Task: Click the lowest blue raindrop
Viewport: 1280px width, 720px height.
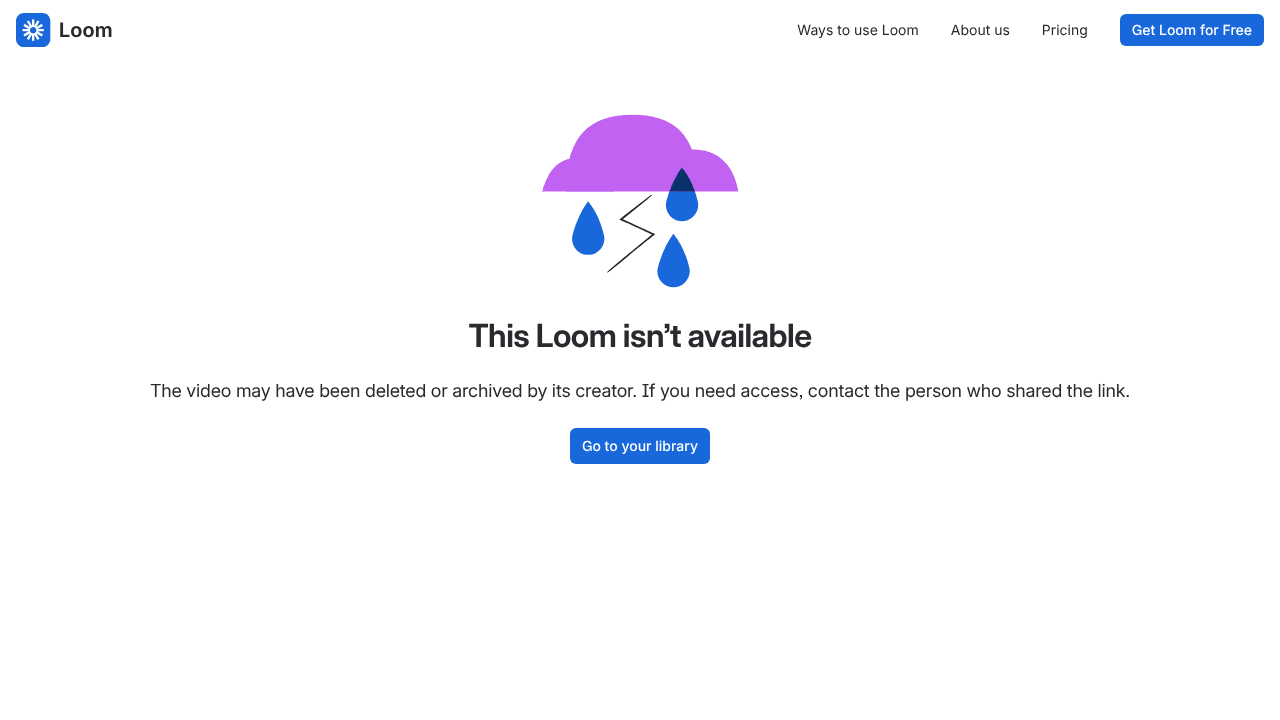Action: tap(673, 260)
